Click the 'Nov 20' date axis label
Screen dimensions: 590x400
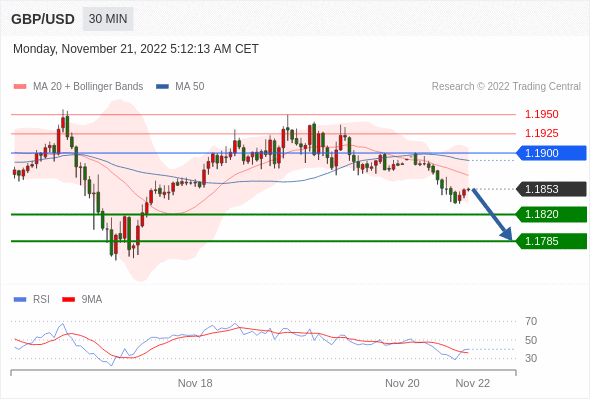[x=402, y=383]
